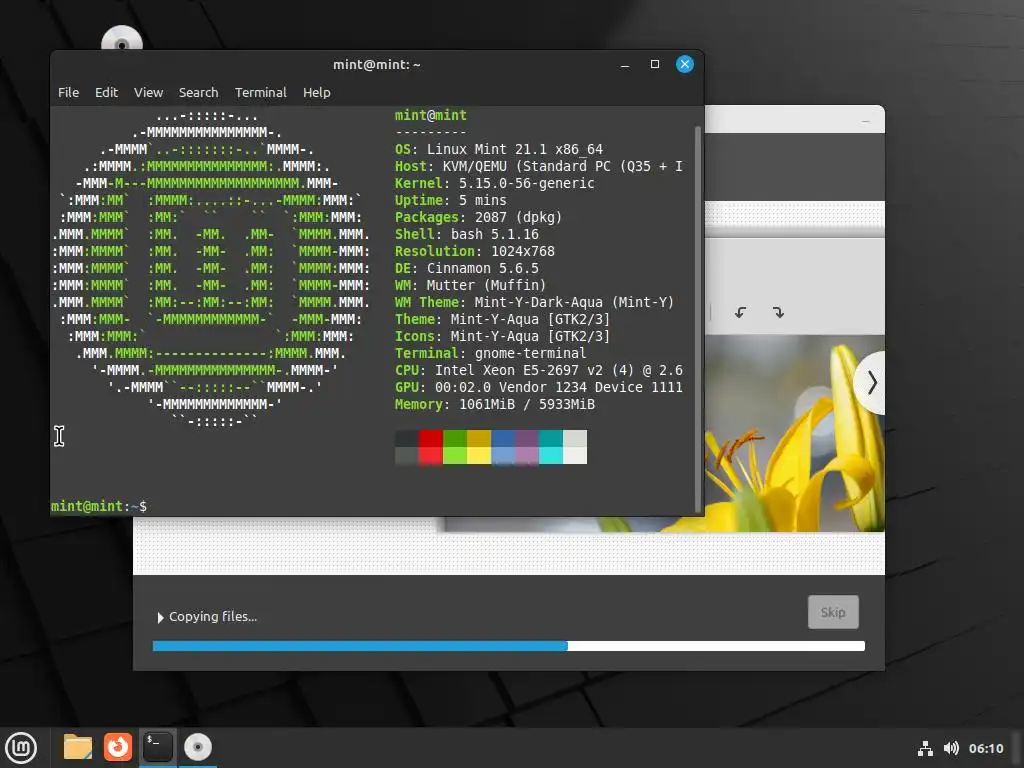Click the 'OS: Linux Mint 21.1' line
1024x768 pixels.
(x=498, y=150)
